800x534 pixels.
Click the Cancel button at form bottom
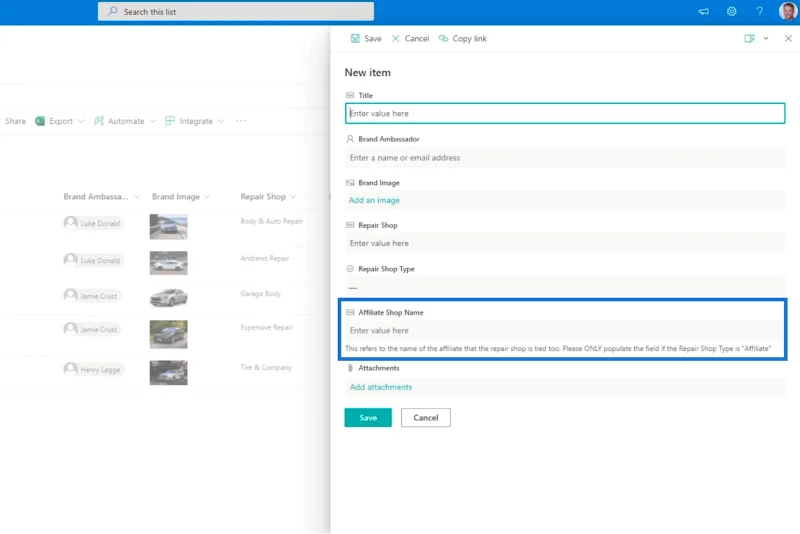426,418
